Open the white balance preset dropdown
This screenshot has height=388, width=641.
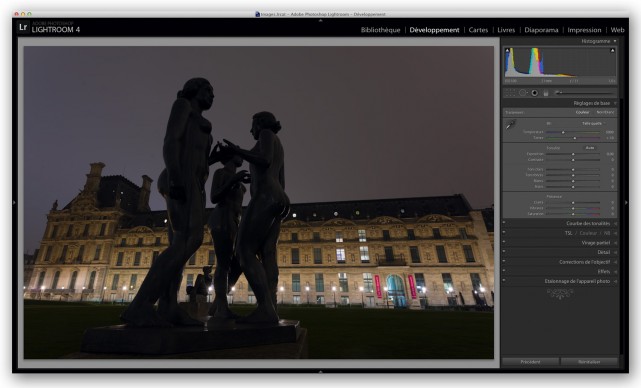pyautogui.click(x=593, y=123)
